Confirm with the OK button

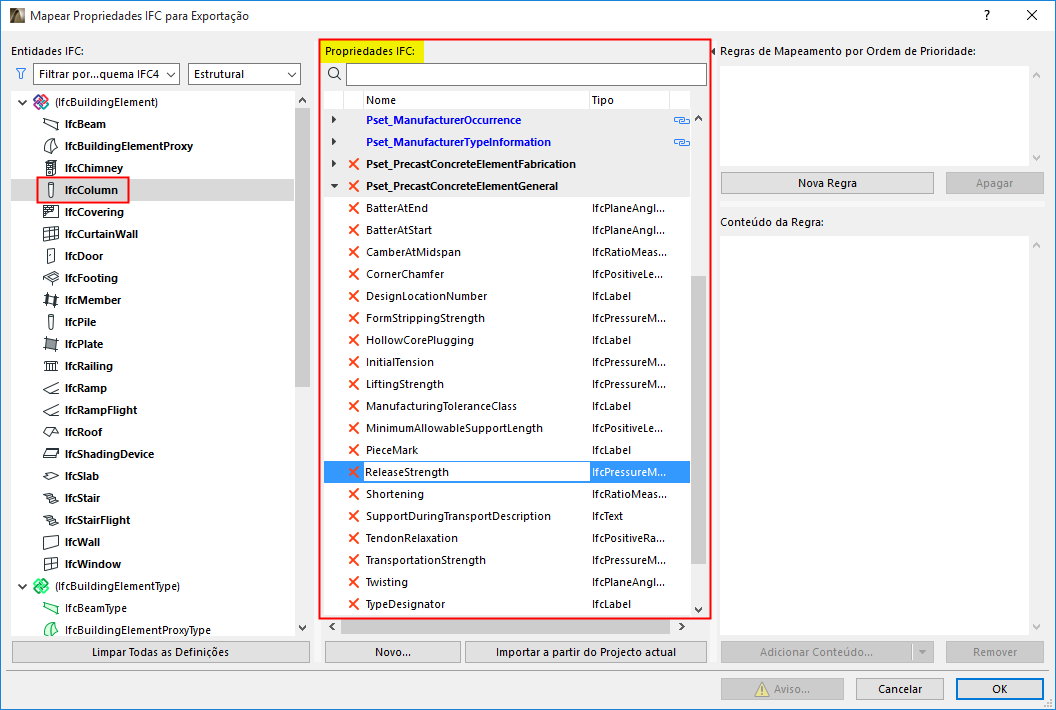(x=999, y=689)
